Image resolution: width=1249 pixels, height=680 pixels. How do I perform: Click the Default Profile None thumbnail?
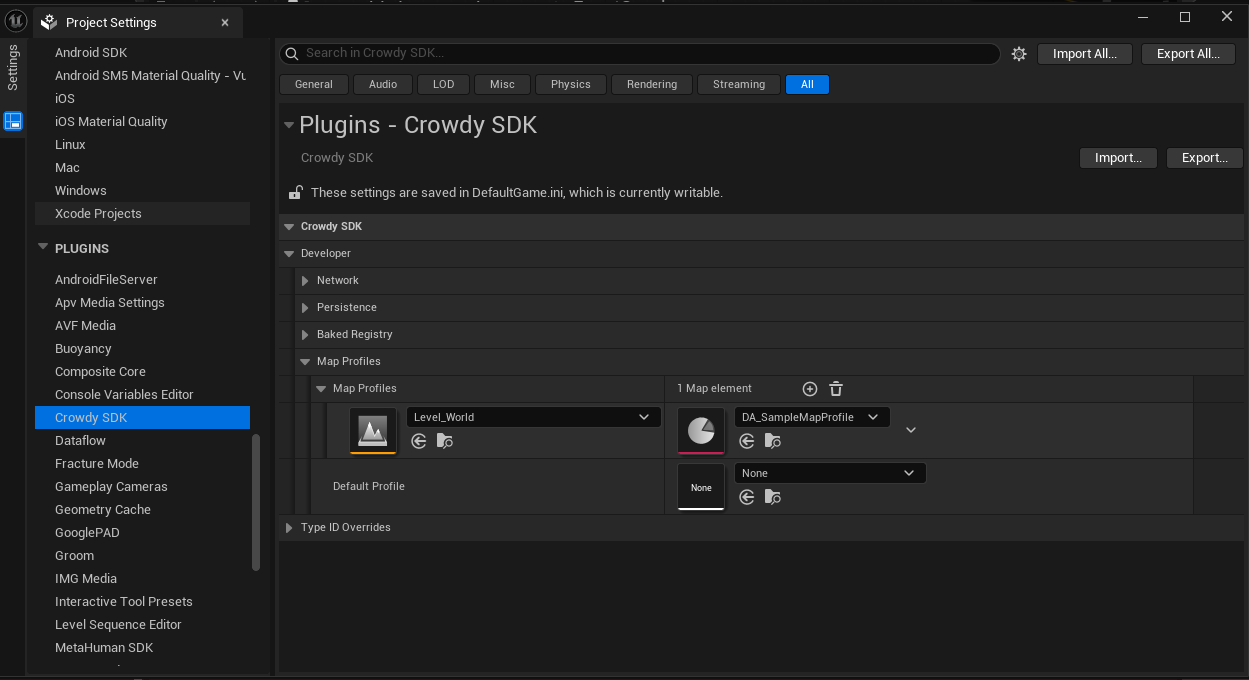[x=701, y=487]
